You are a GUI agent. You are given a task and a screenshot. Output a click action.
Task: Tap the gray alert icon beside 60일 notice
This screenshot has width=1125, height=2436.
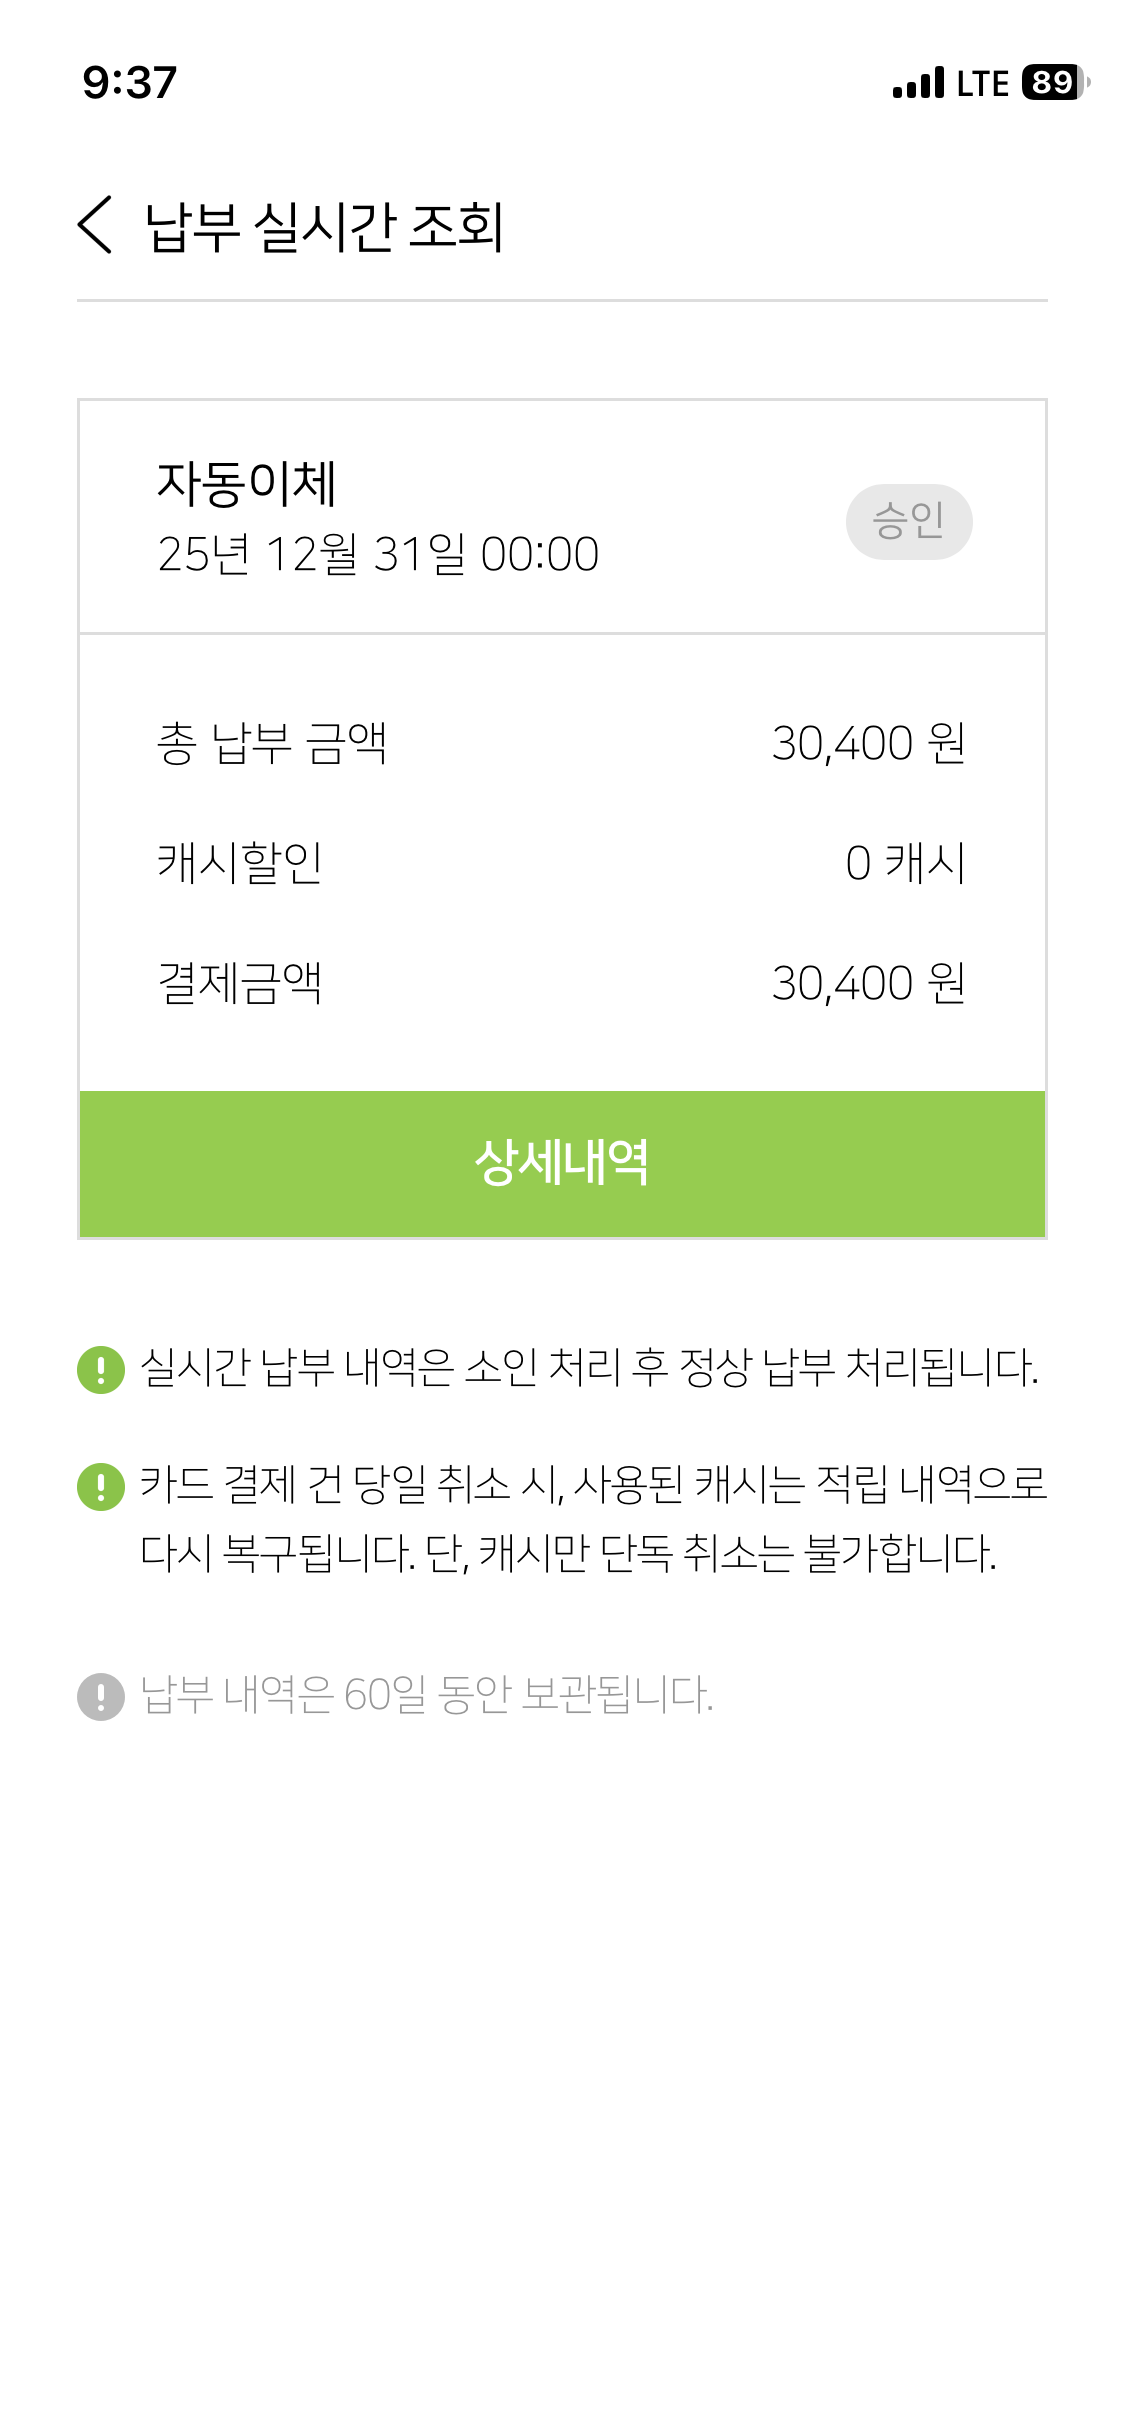(101, 1696)
